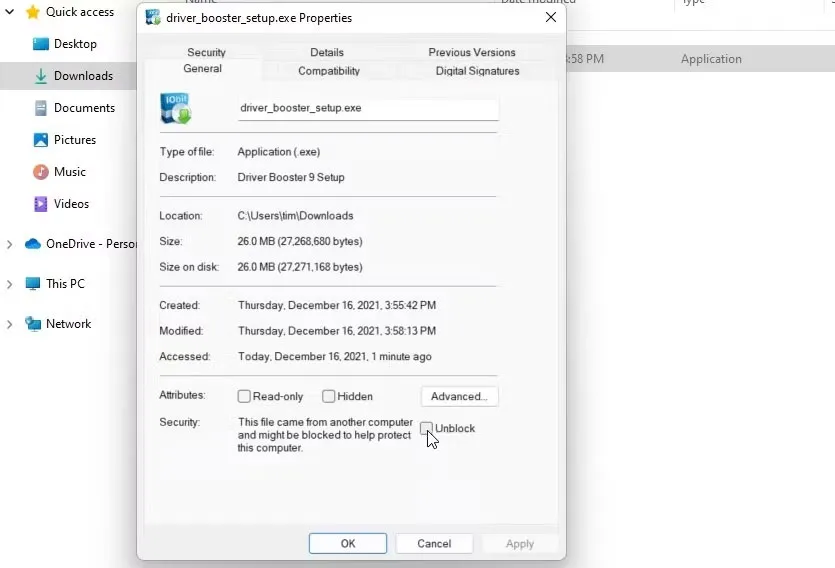835x568 pixels.
Task: Click the location text C:\Users\tim\Downloads
Action: pyautogui.click(x=296, y=216)
